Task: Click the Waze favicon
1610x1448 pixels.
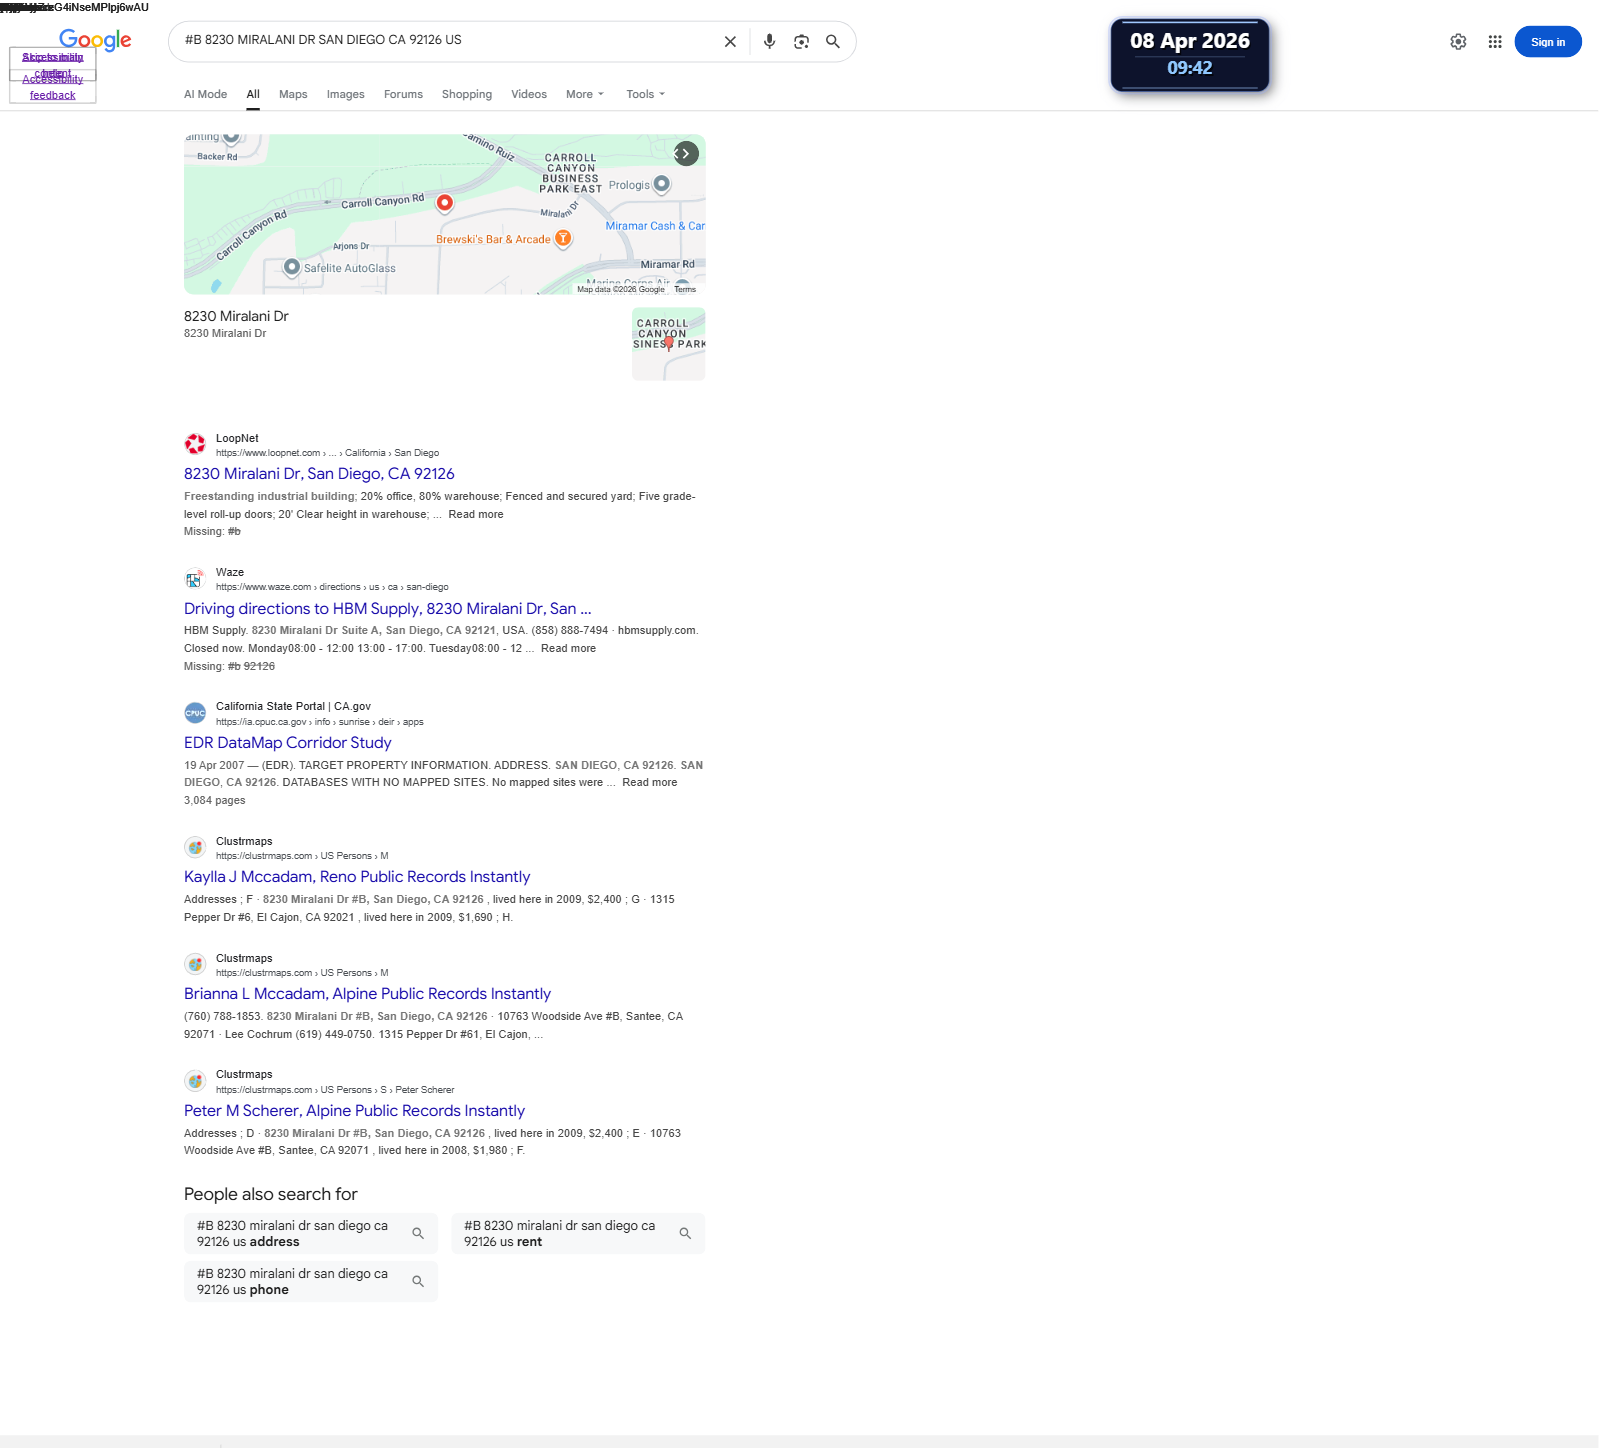Action: point(195,579)
